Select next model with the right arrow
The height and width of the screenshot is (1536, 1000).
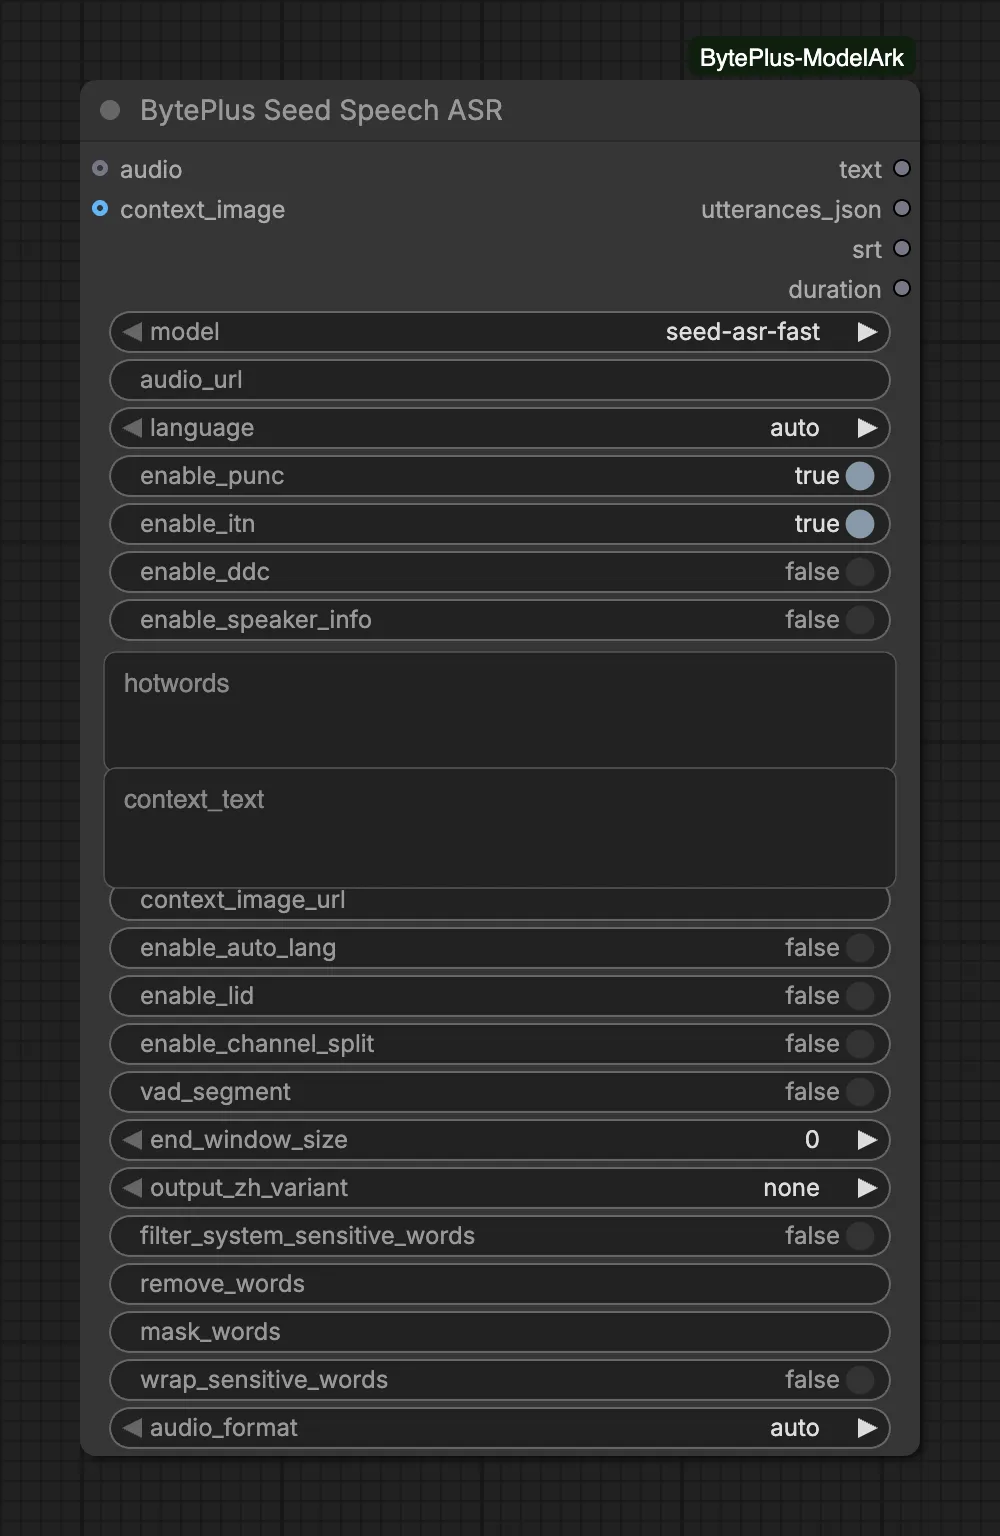867,332
